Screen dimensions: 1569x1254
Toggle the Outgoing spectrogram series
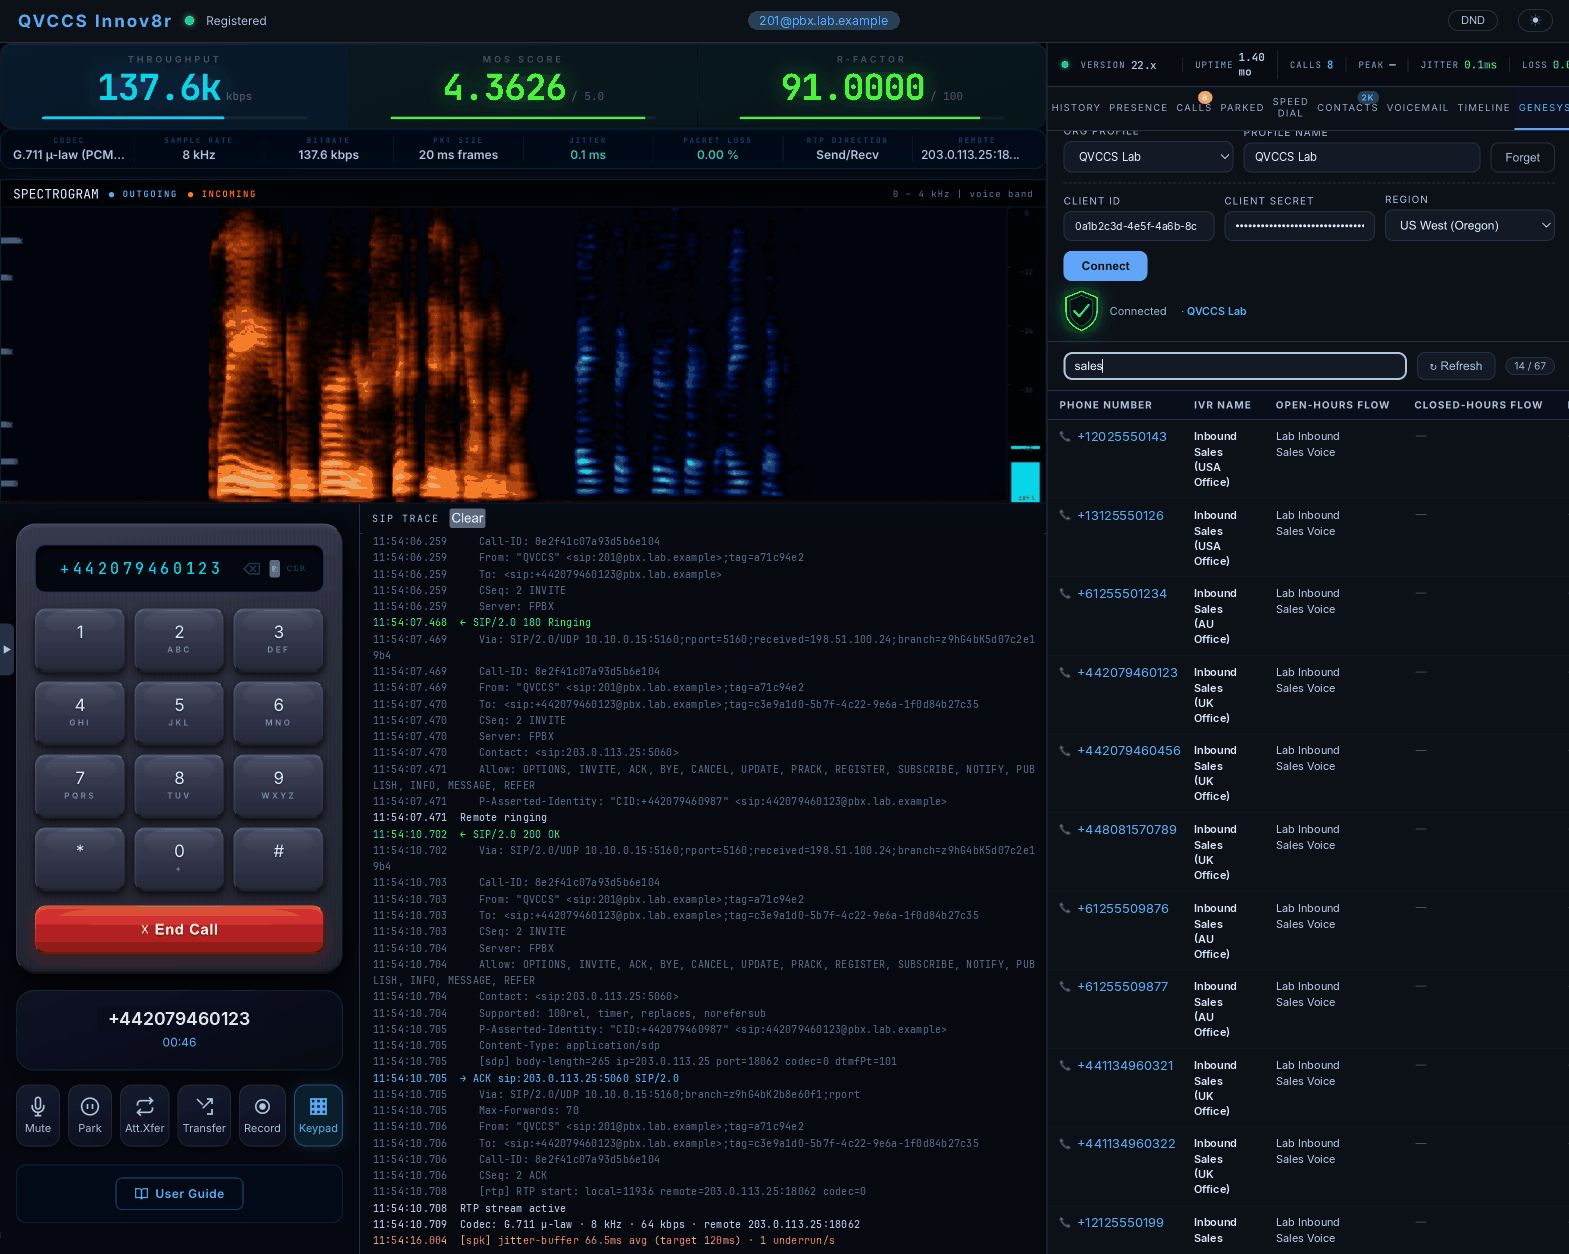point(143,194)
